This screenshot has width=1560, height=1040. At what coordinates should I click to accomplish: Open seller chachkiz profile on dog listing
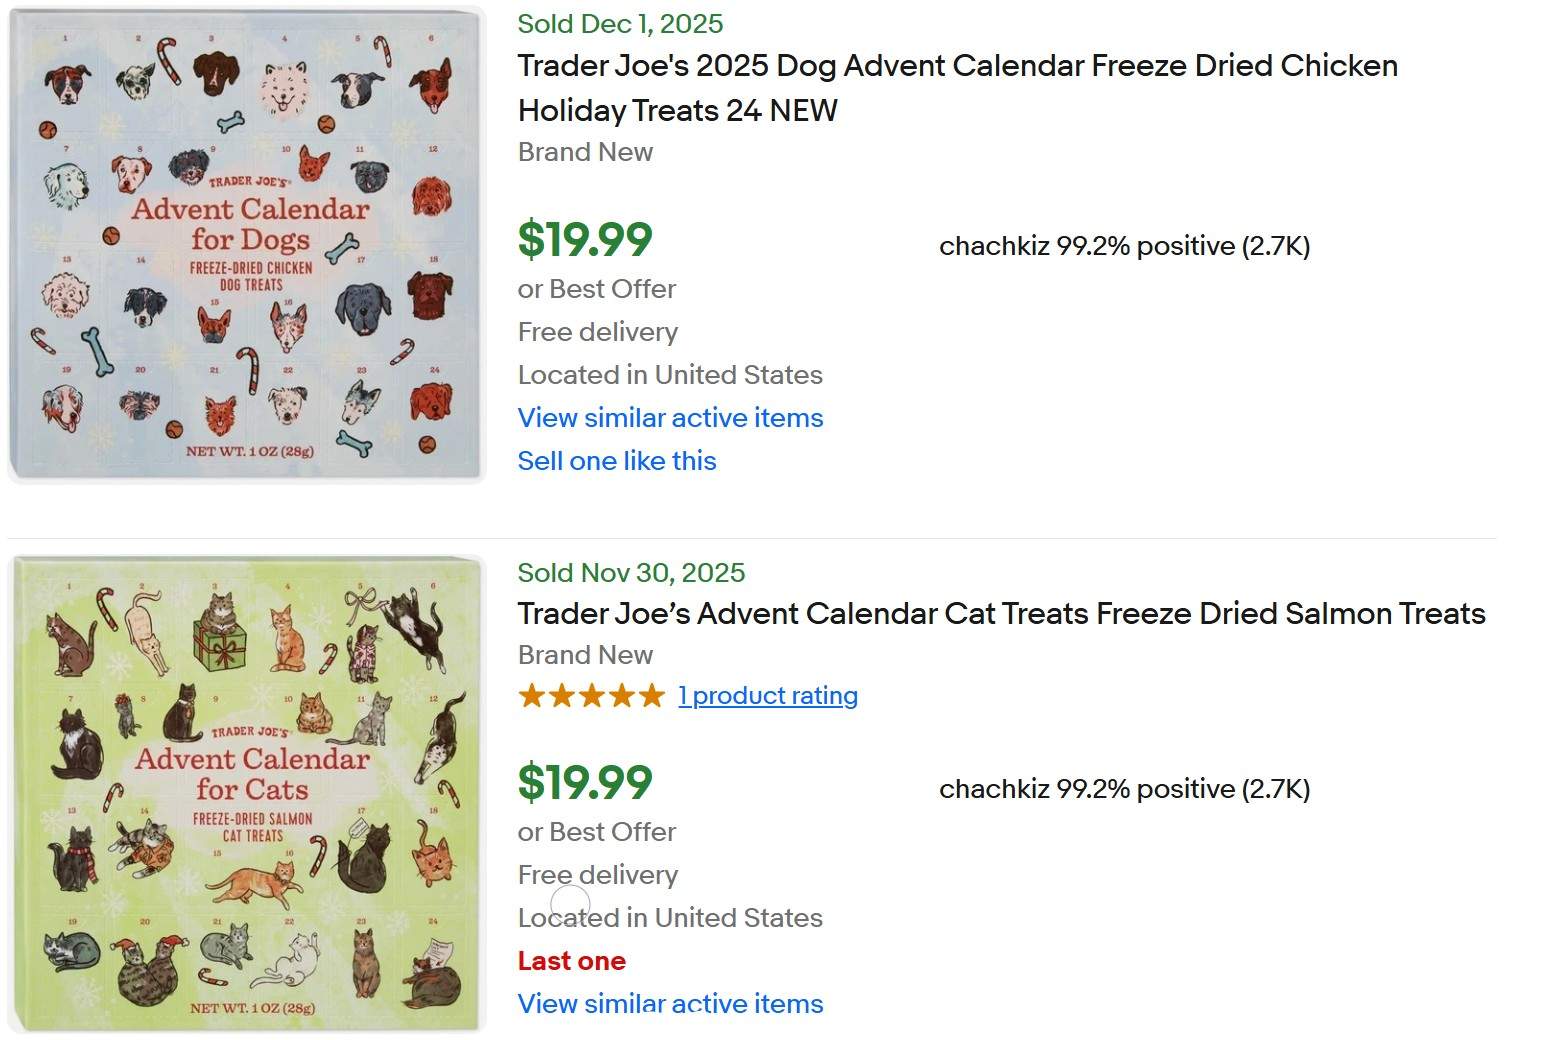click(x=1125, y=246)
